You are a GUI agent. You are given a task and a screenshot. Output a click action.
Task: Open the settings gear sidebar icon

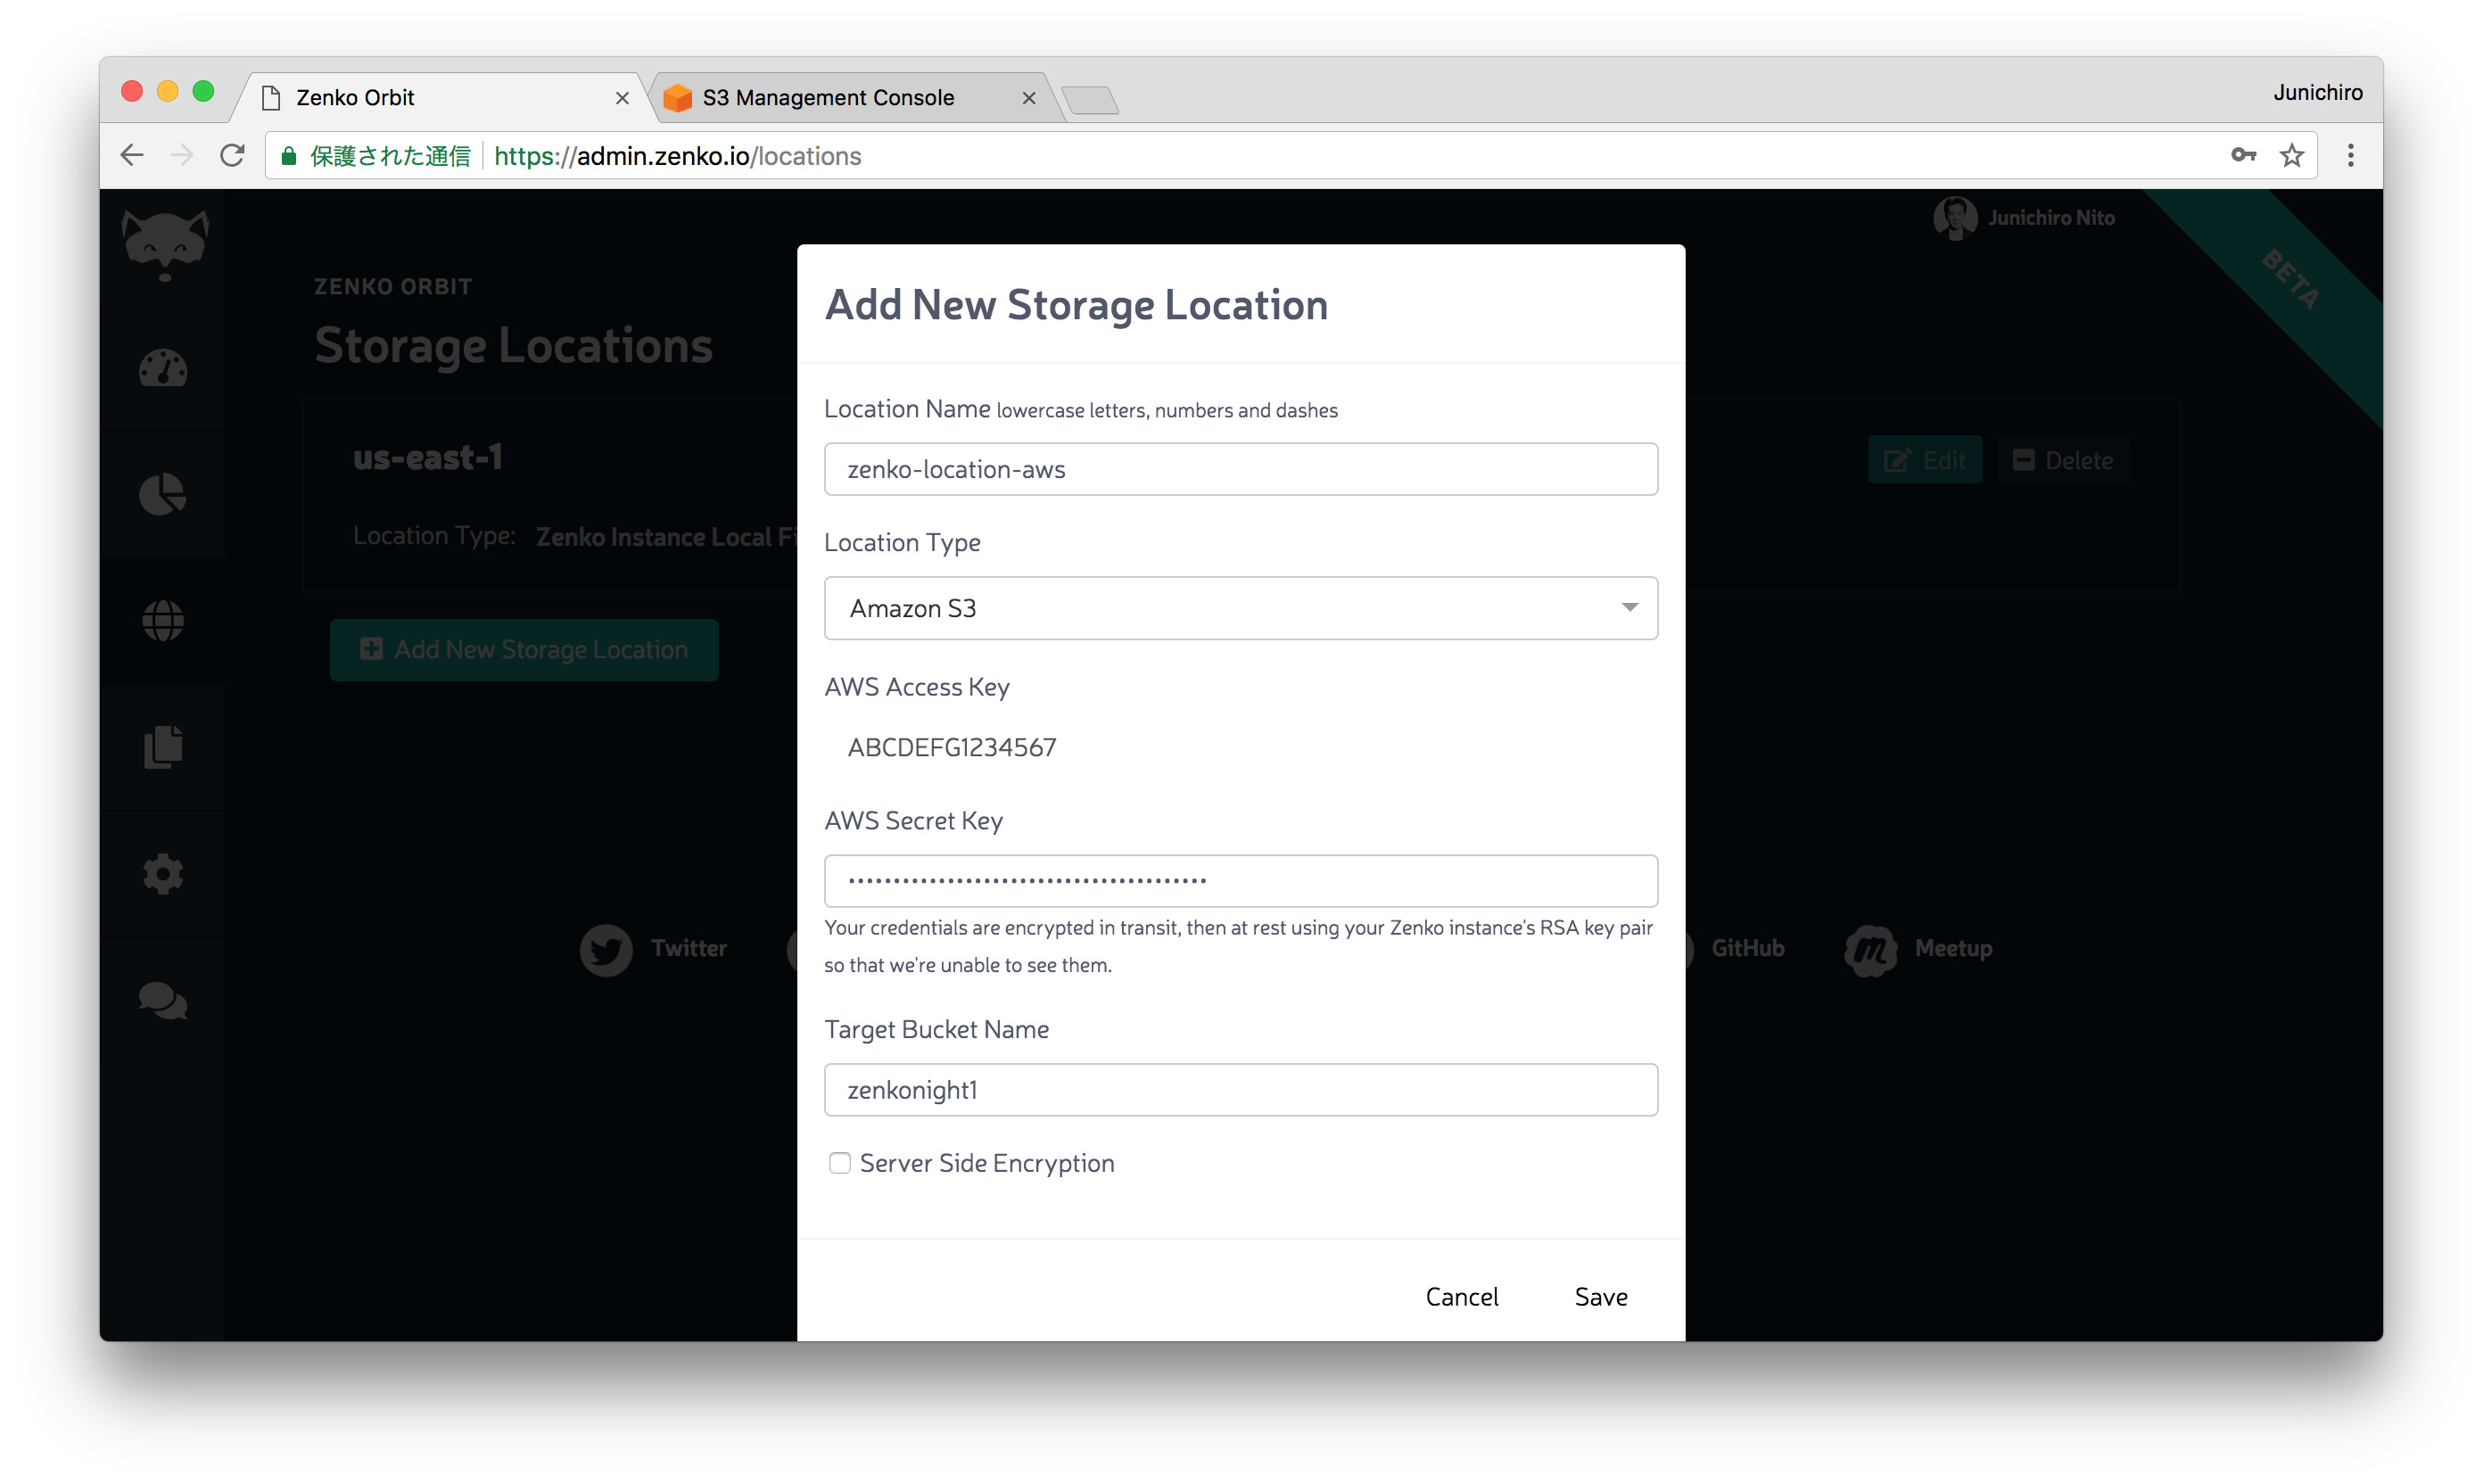click(163, 874)
